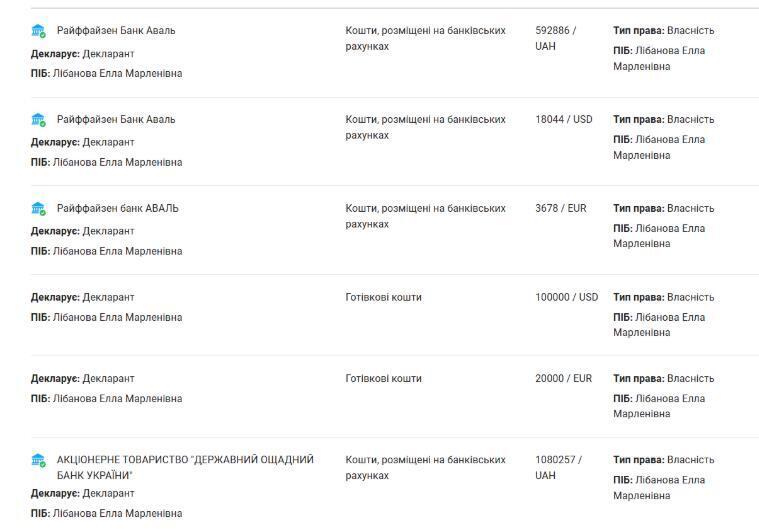Click the asset type text in the 3678 EUR row
Viewport: 759px width, 529px height.
(425, 216)
